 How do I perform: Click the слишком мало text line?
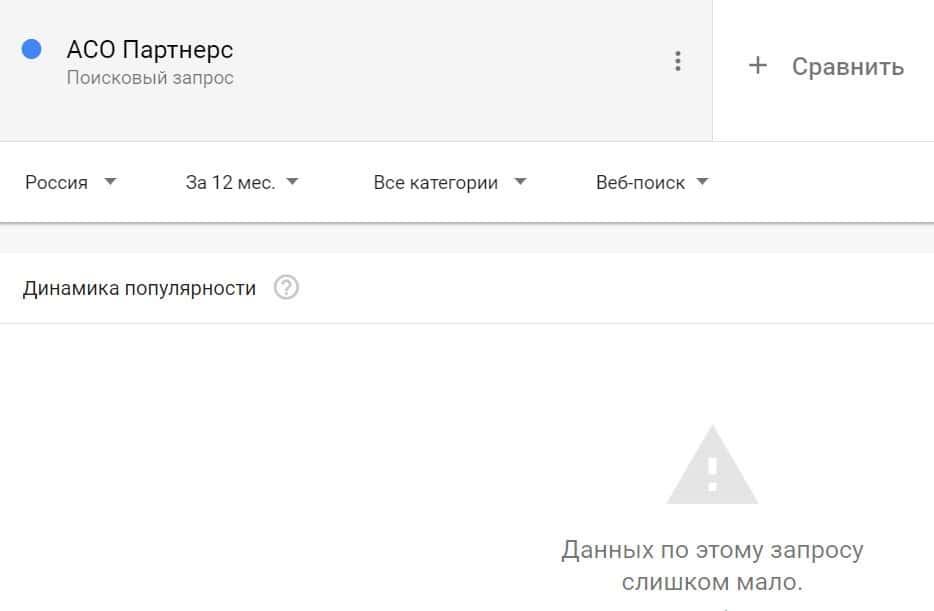point(712,582)
